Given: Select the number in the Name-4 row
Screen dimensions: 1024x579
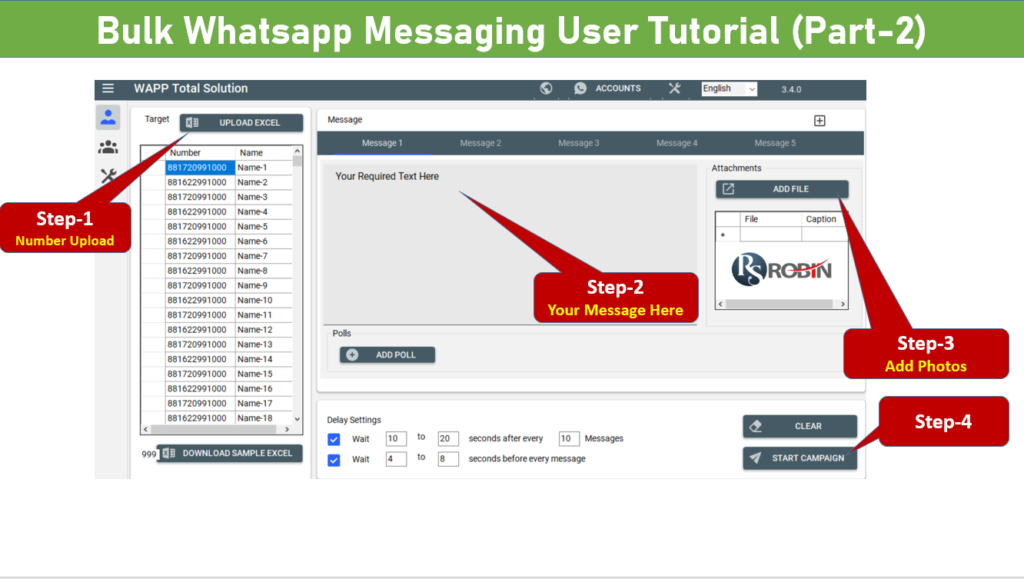Looking at the screenshot, I should (200, 211).
